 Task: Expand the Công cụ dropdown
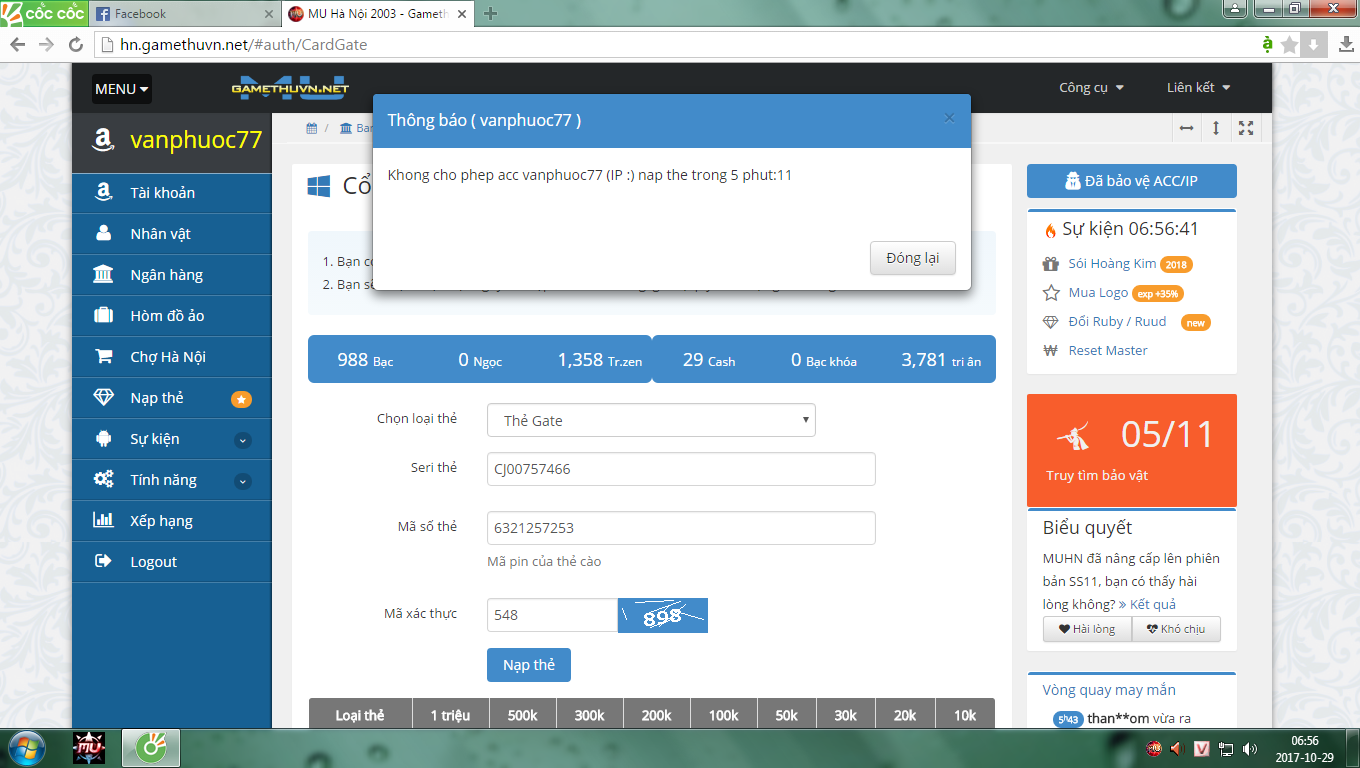1091,88
